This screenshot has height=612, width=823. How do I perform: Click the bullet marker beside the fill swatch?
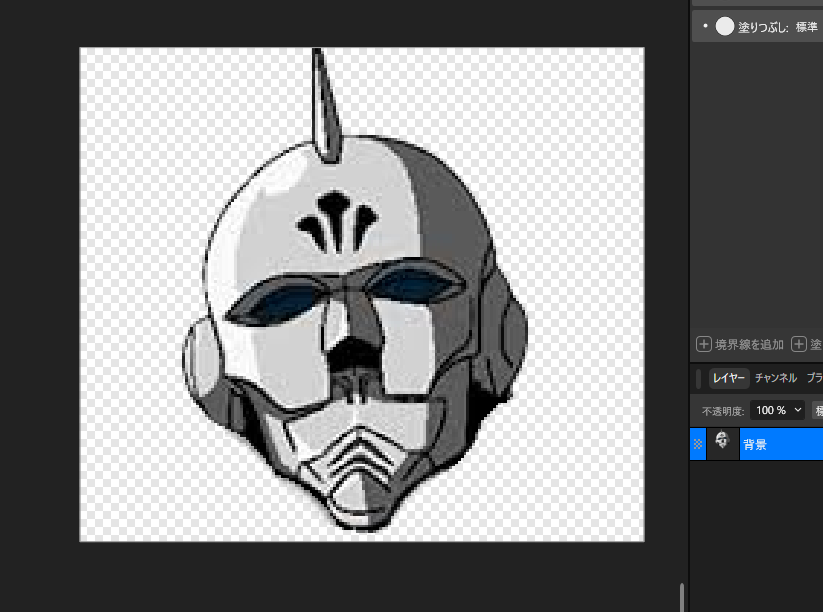(x=705, y=26)
